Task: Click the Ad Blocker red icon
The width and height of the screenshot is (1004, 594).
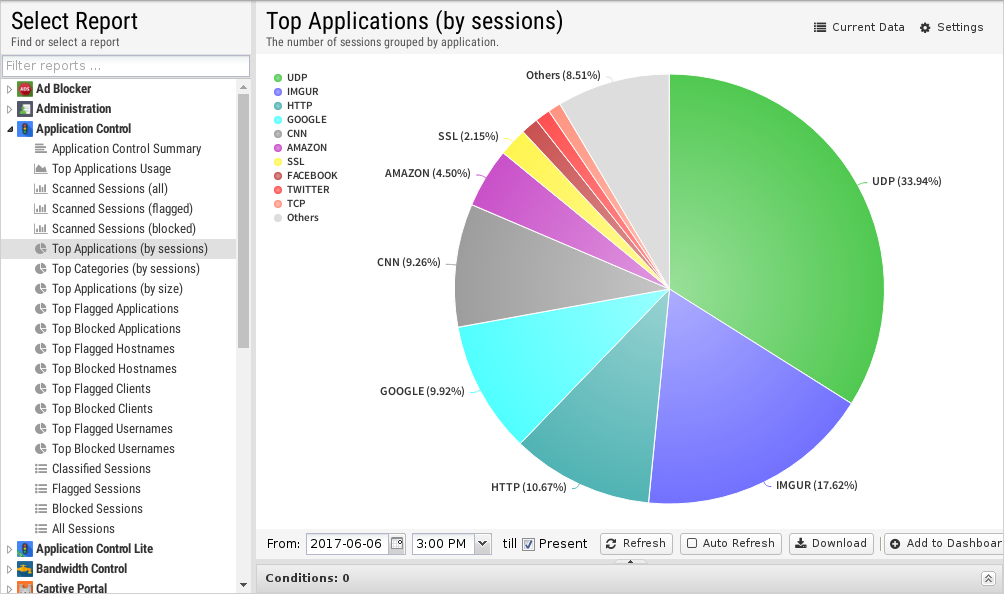Action: tap(25, 89)
